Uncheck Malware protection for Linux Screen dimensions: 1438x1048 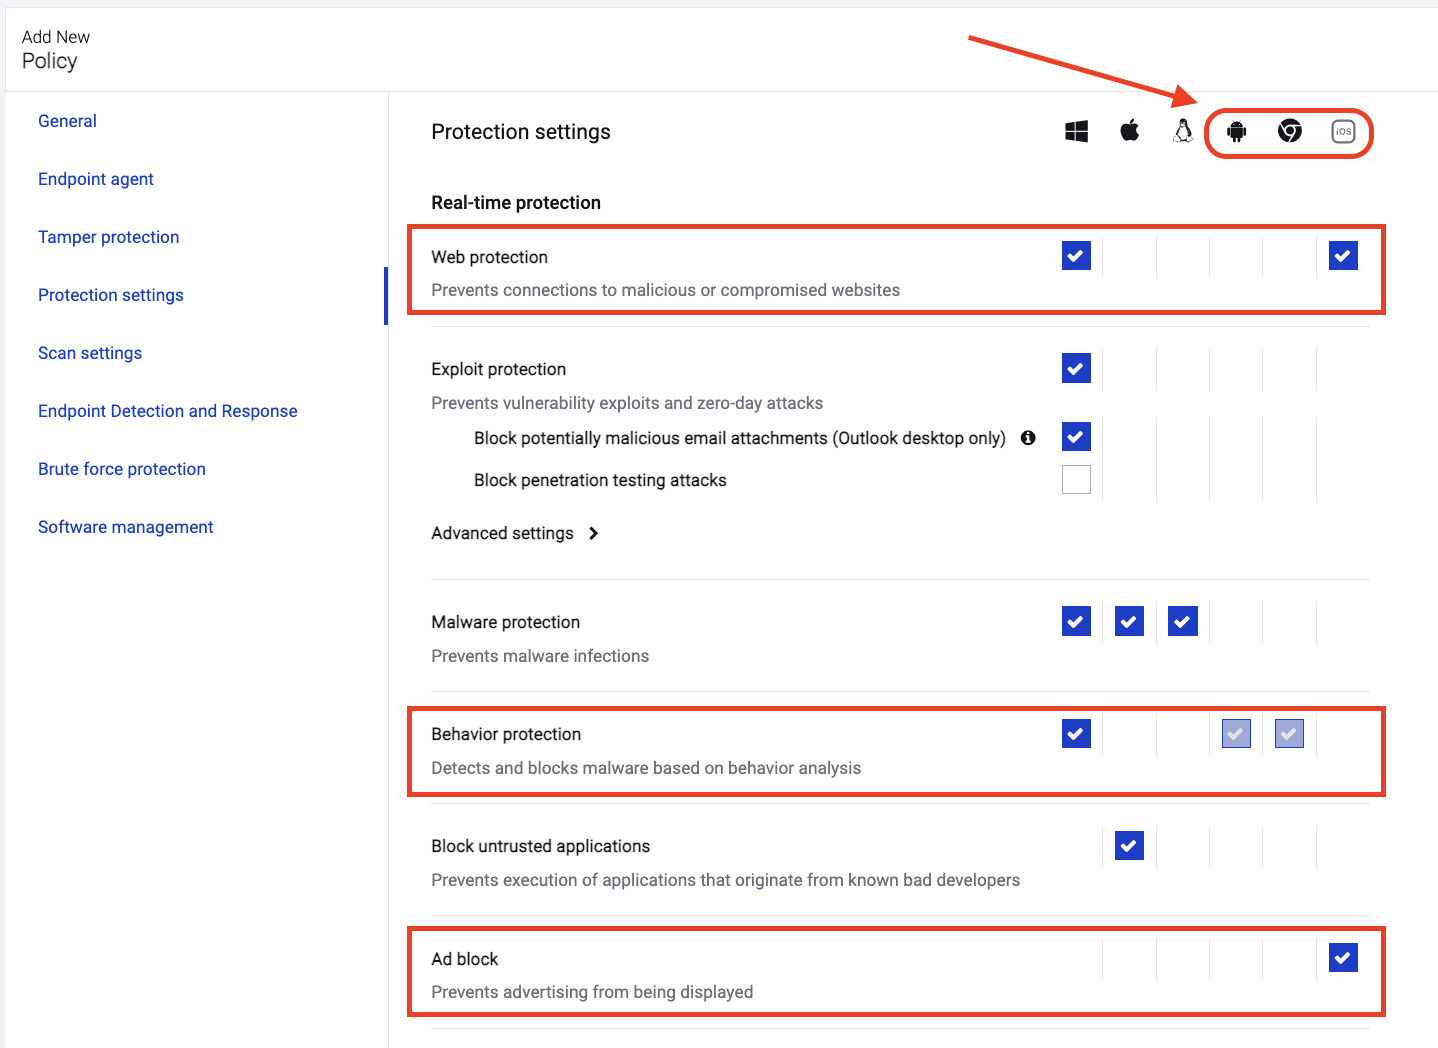1183,622
